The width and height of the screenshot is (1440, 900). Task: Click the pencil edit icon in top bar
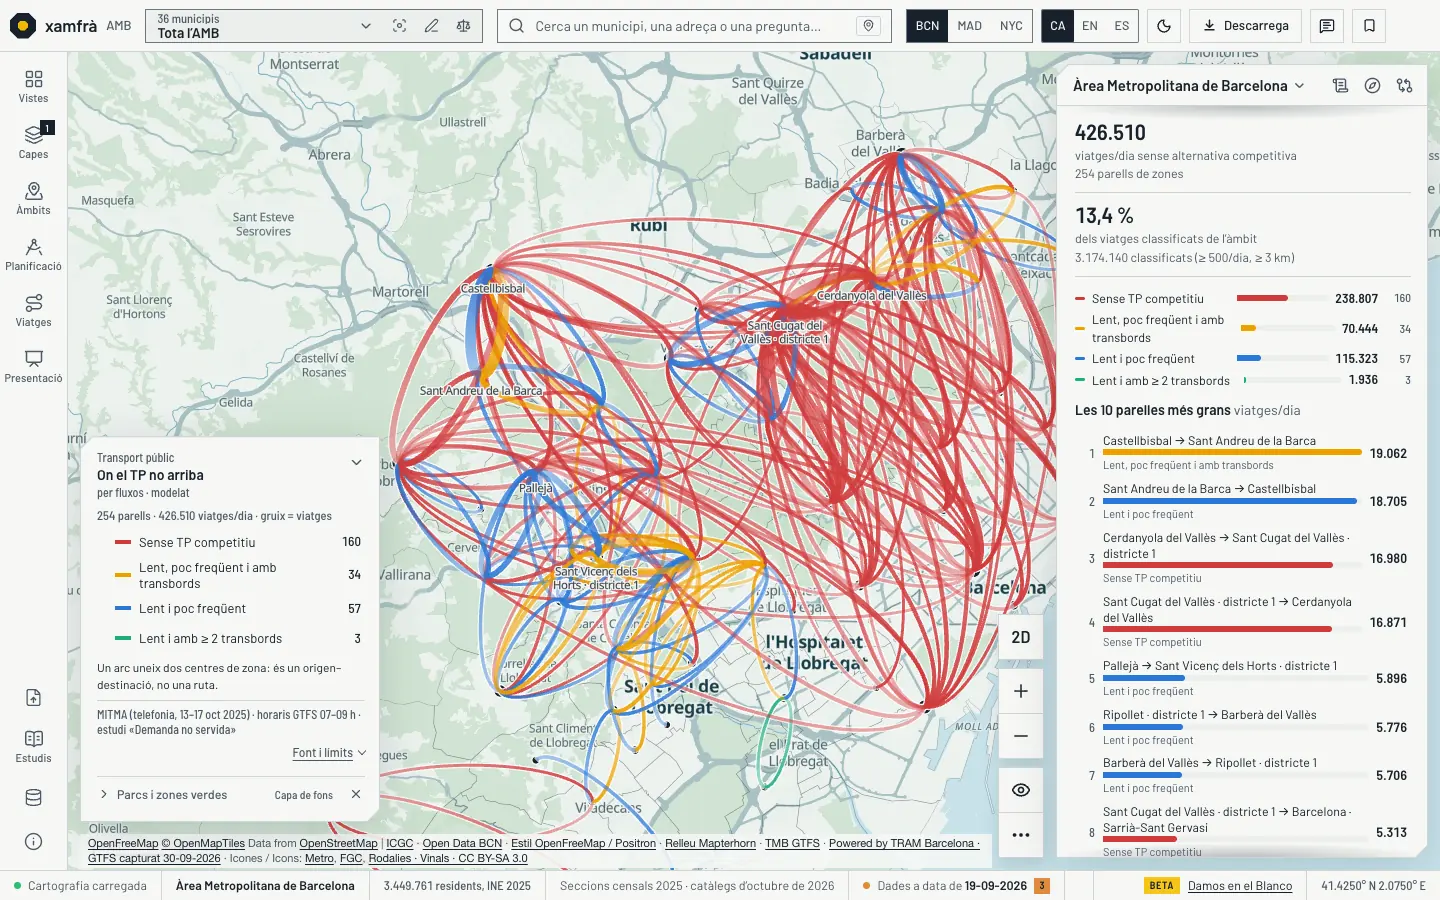pos(431,26)
